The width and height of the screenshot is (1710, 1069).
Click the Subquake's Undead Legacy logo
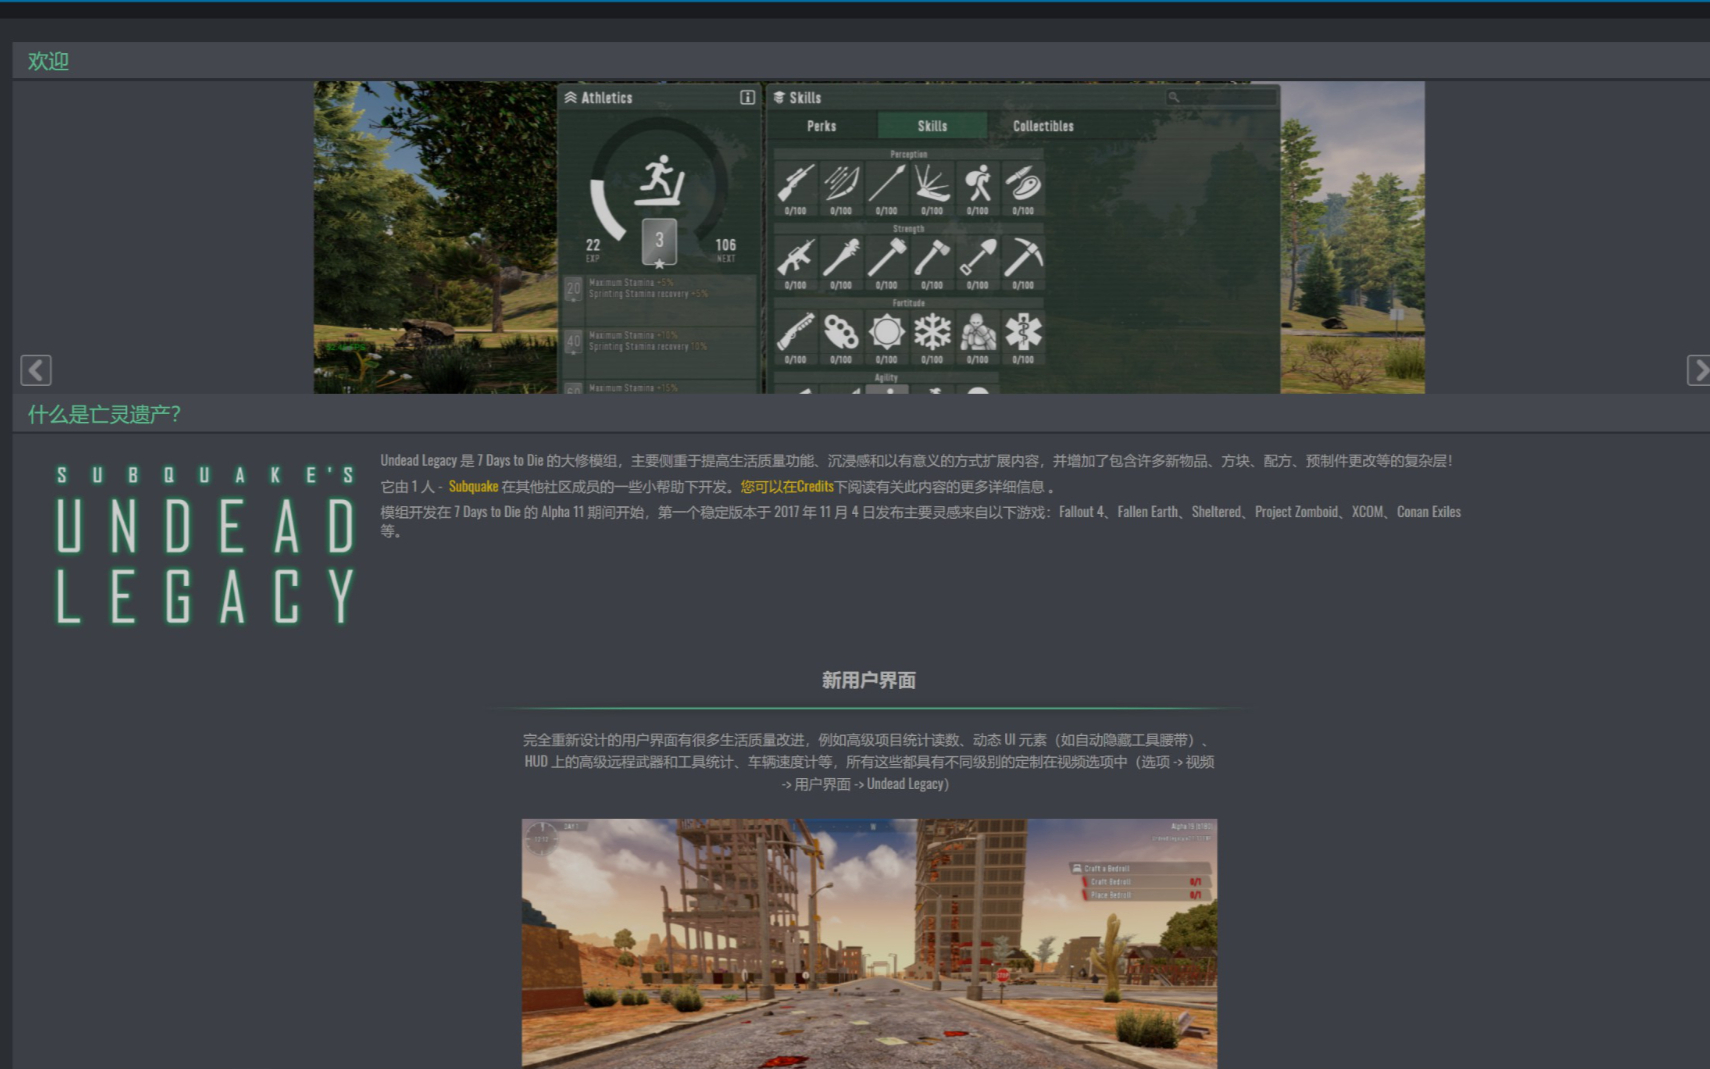(206, 545)
